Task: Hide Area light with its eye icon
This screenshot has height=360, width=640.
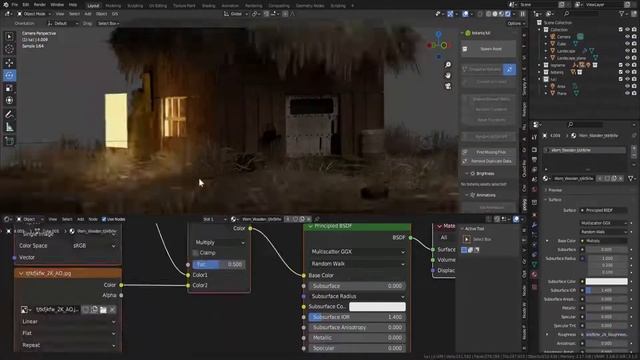Action: 627,86
